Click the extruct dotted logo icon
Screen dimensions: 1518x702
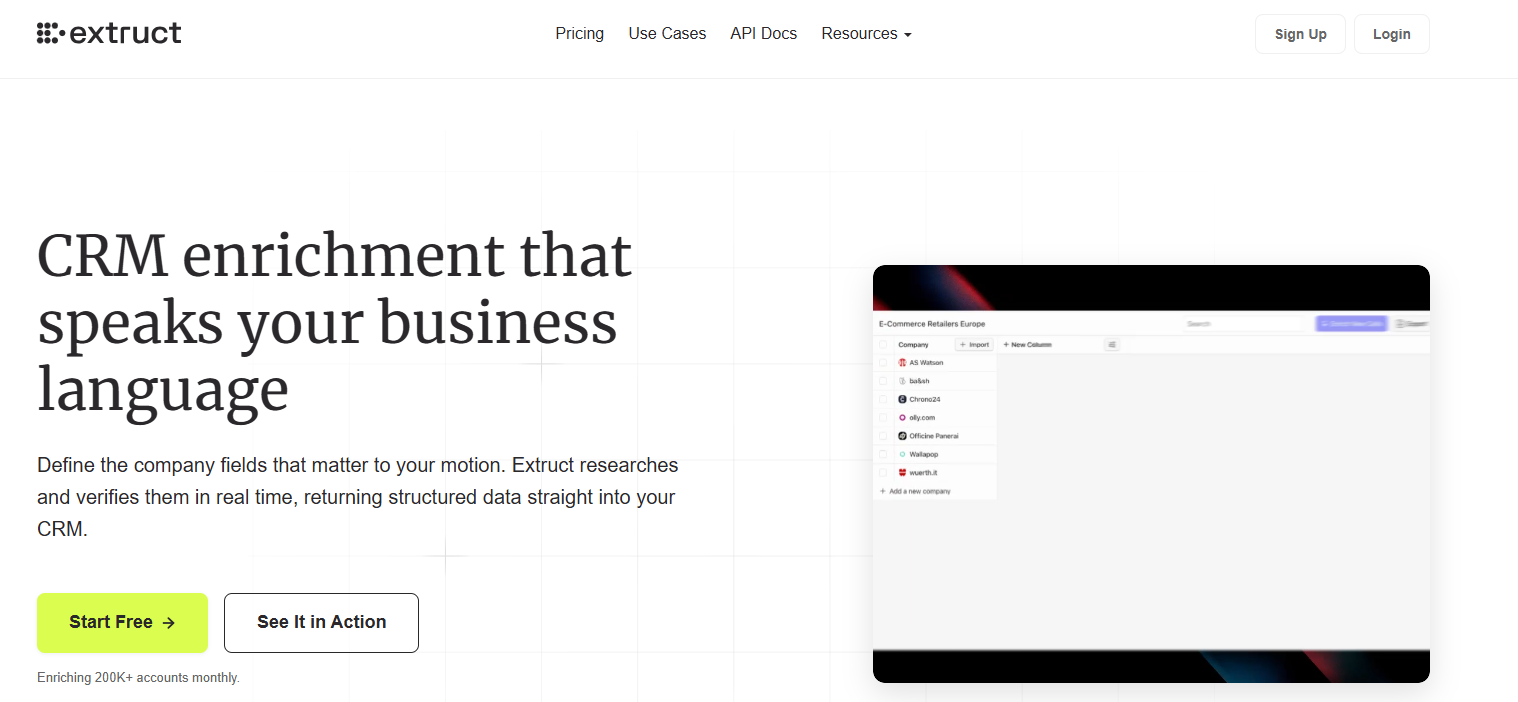(x=50, y=34)
